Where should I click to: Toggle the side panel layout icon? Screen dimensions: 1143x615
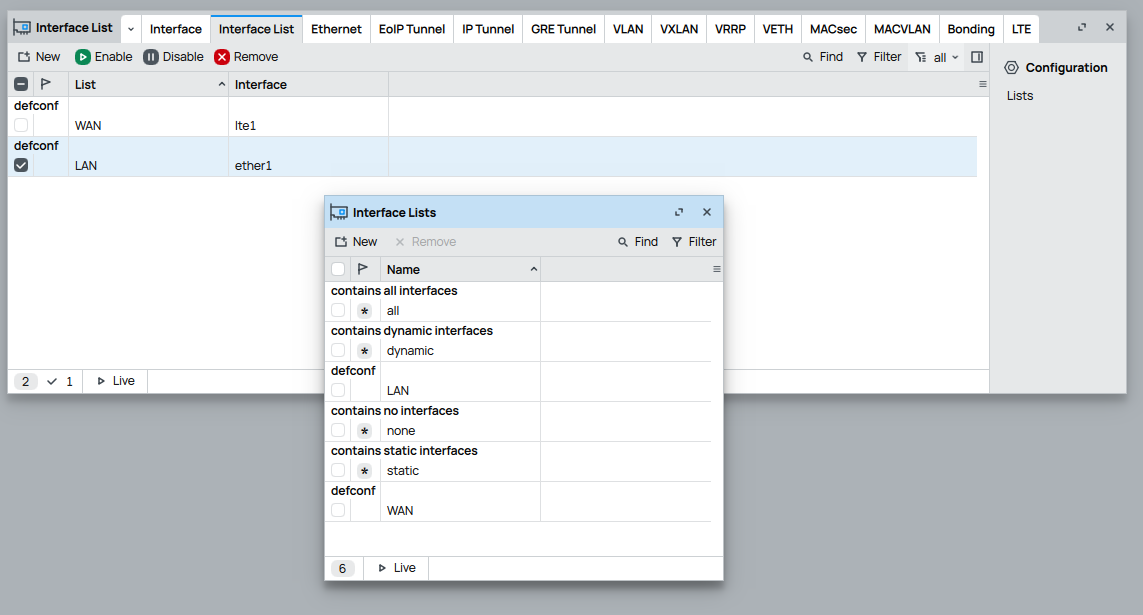coord(977,57)
